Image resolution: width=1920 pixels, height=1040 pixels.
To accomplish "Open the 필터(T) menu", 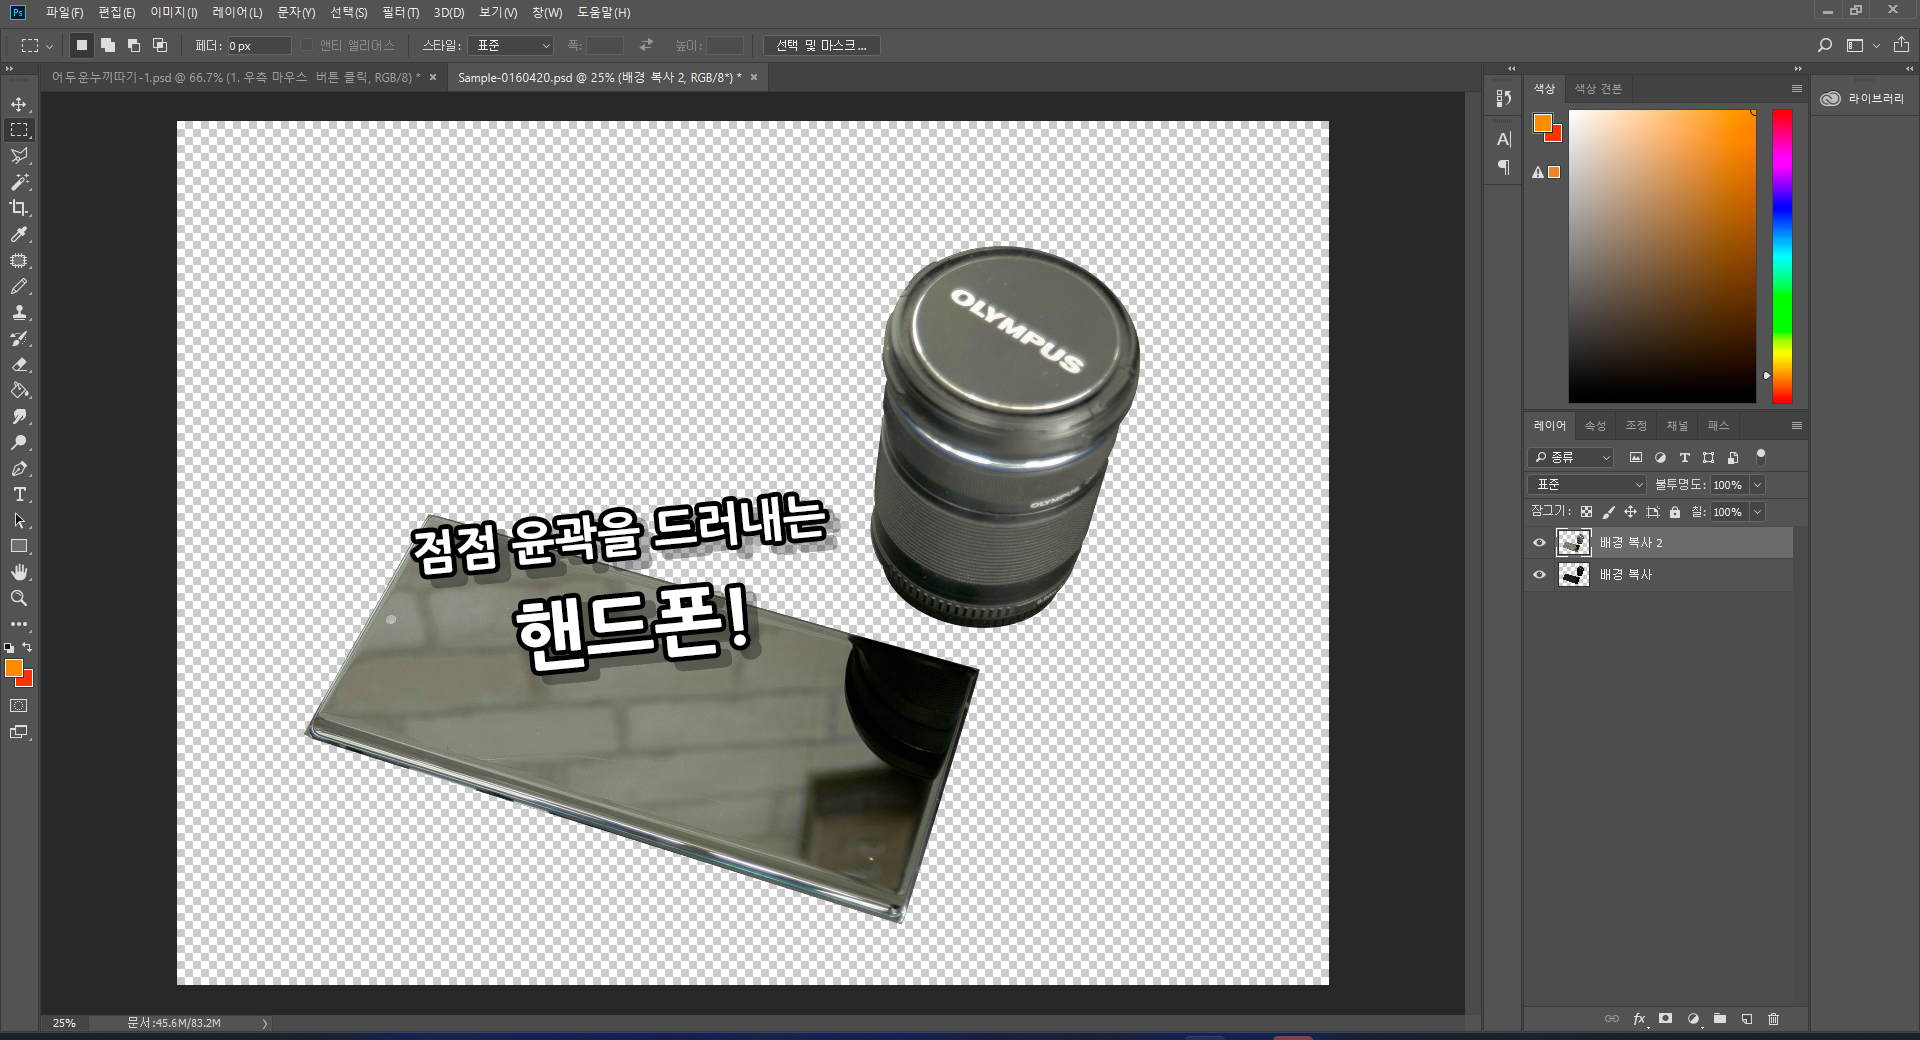I will (x=400, y=12).
